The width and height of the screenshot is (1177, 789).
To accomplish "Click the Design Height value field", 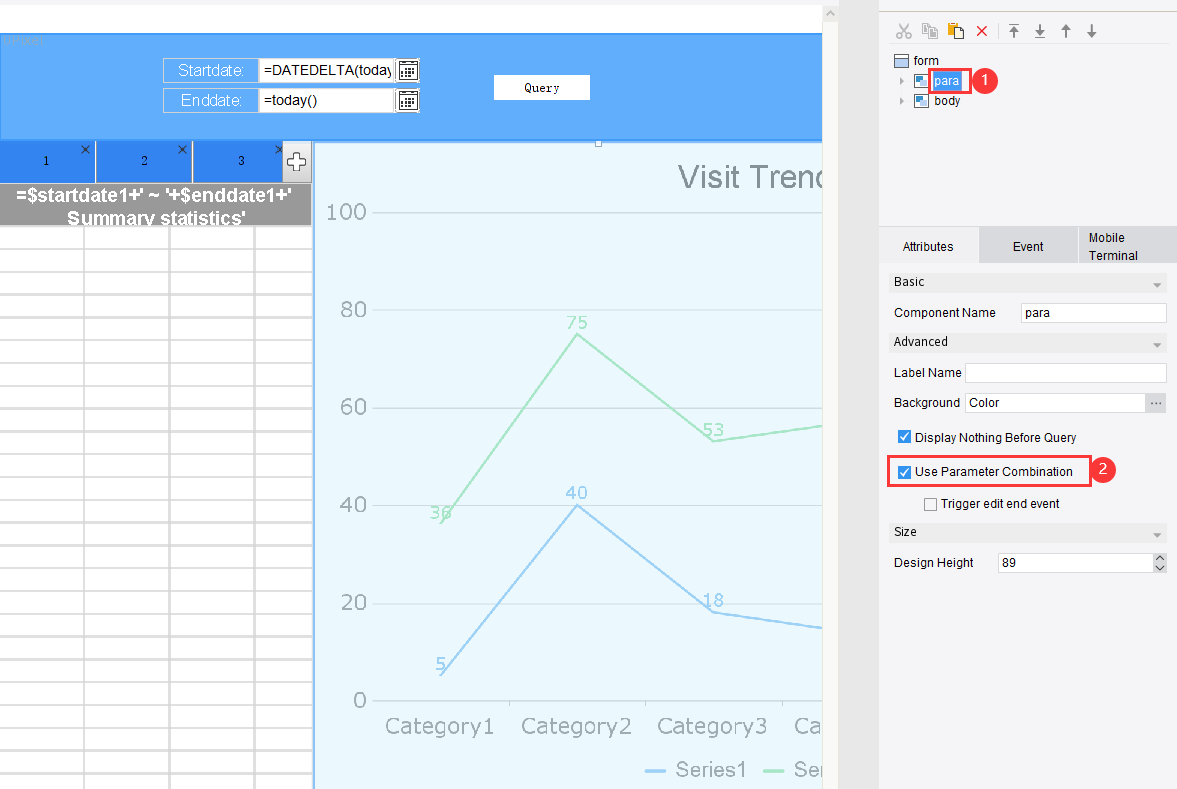I will pos(1075,563).
